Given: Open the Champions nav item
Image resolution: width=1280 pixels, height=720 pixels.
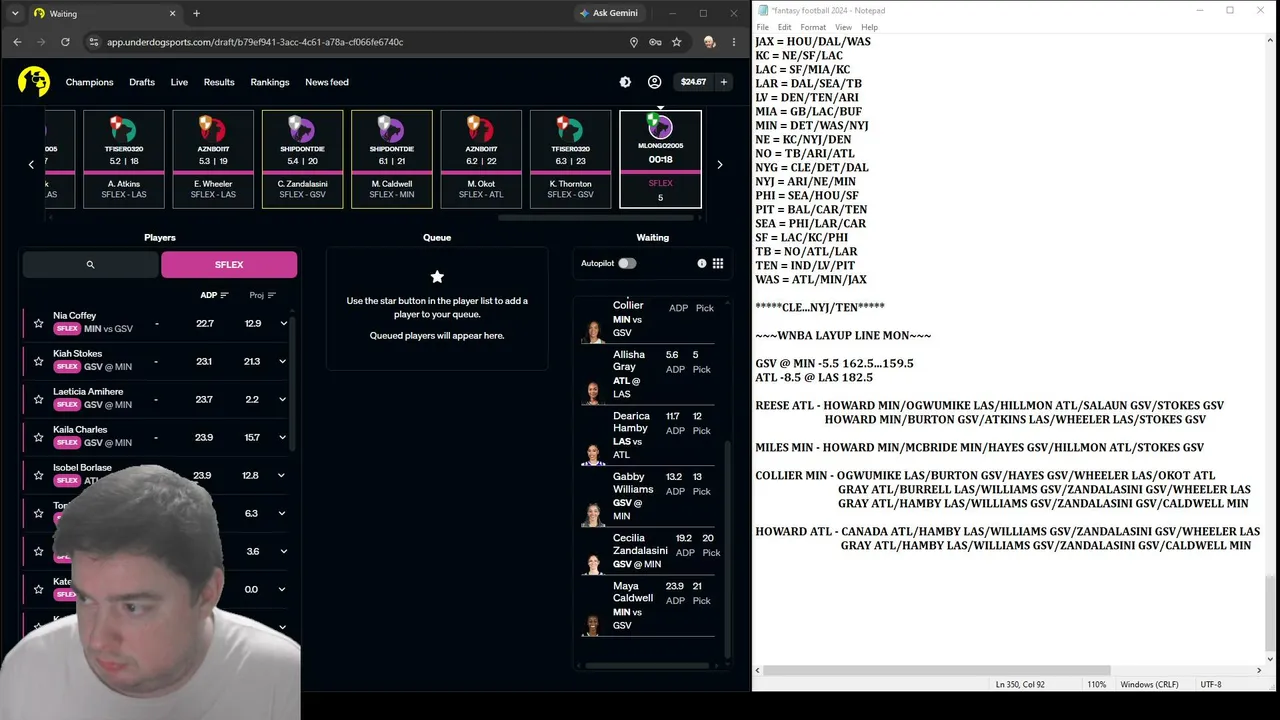Looking at the screenshot, I should (89, 82).
